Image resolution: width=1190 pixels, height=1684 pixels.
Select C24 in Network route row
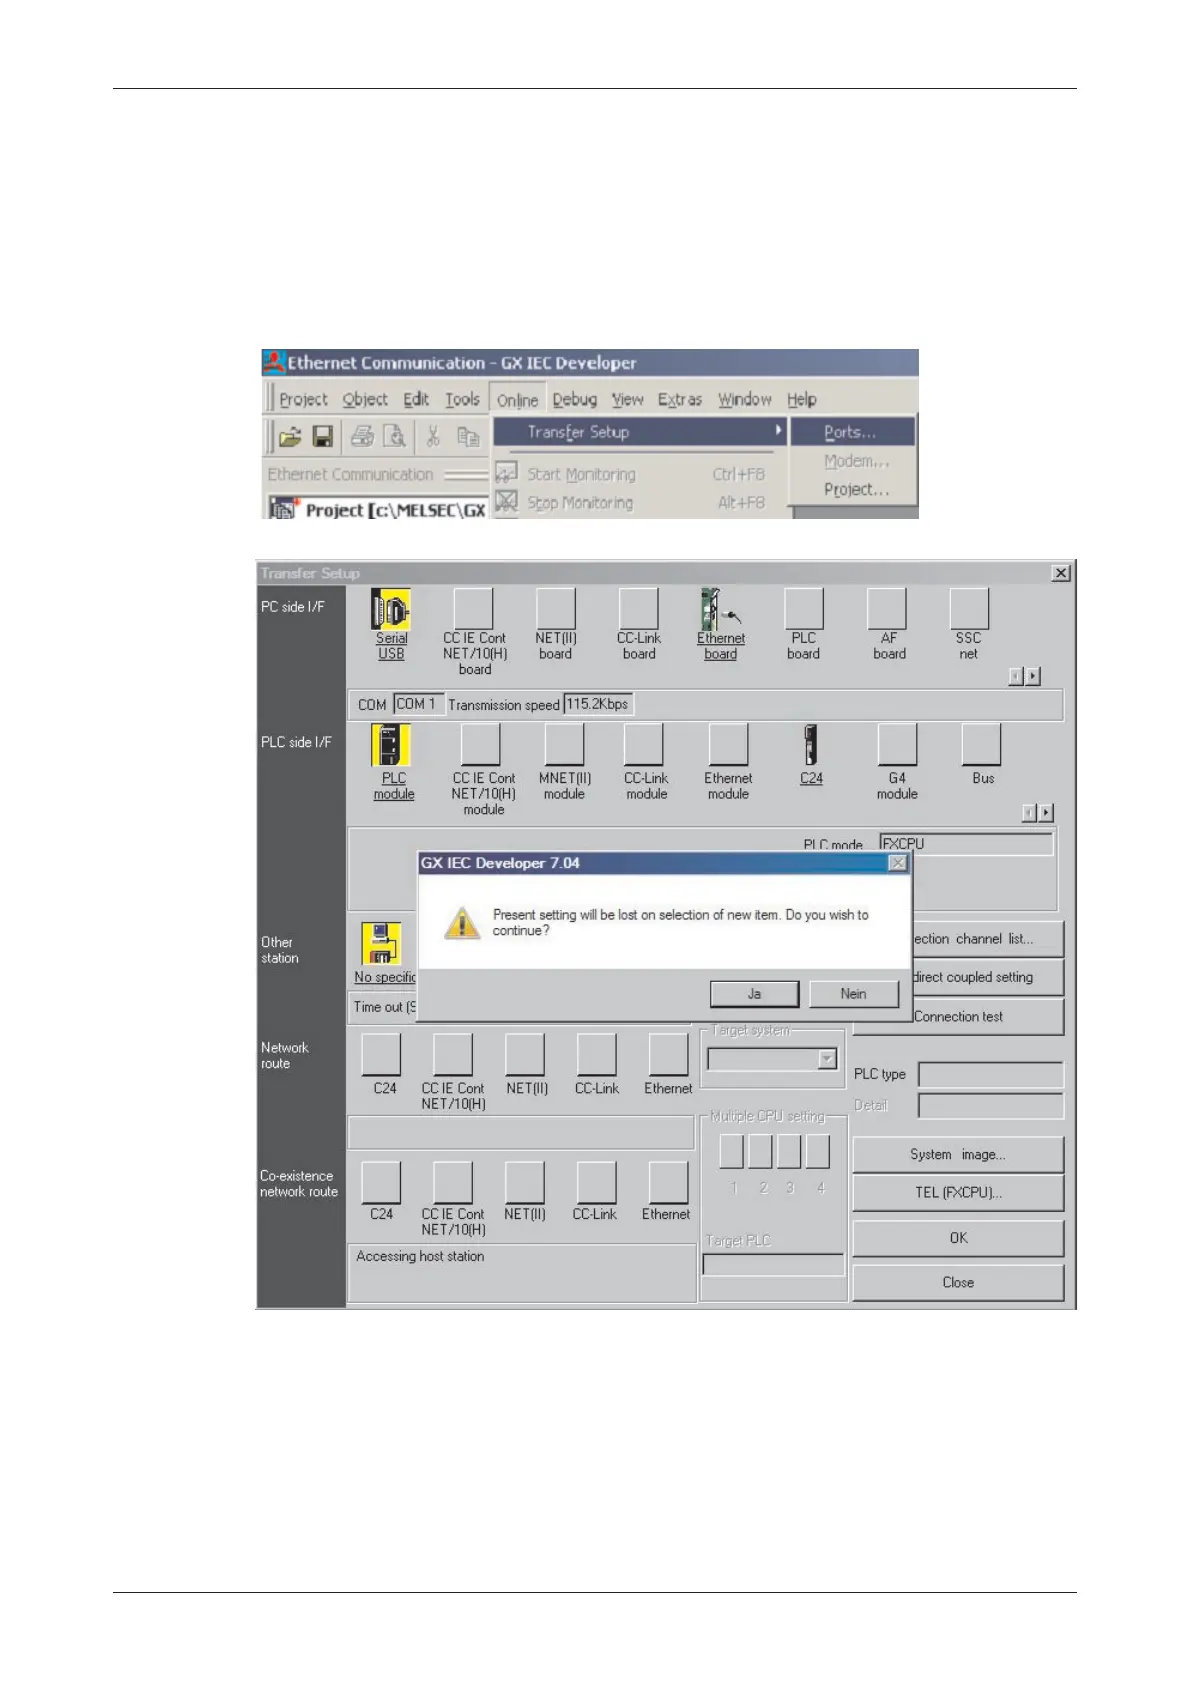(x=381, y=1054)
